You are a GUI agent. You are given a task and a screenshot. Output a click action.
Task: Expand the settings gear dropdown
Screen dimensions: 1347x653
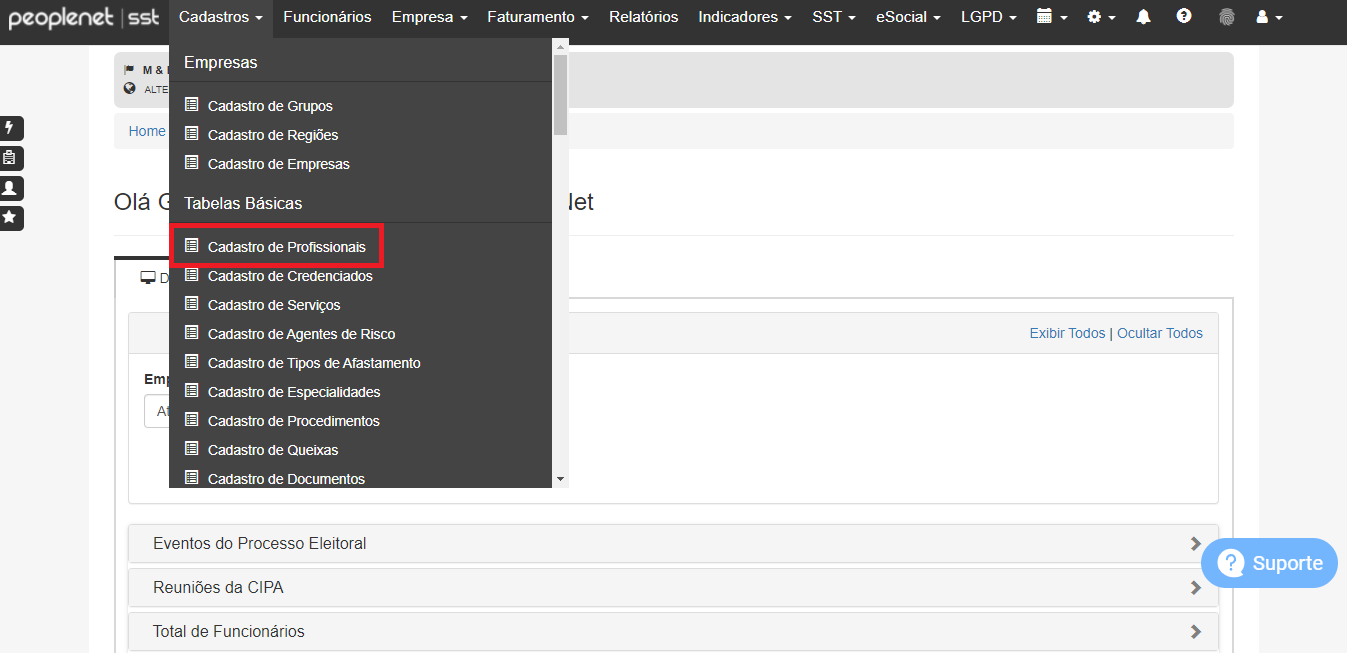pyautogui.click(x=1100, y=17)
